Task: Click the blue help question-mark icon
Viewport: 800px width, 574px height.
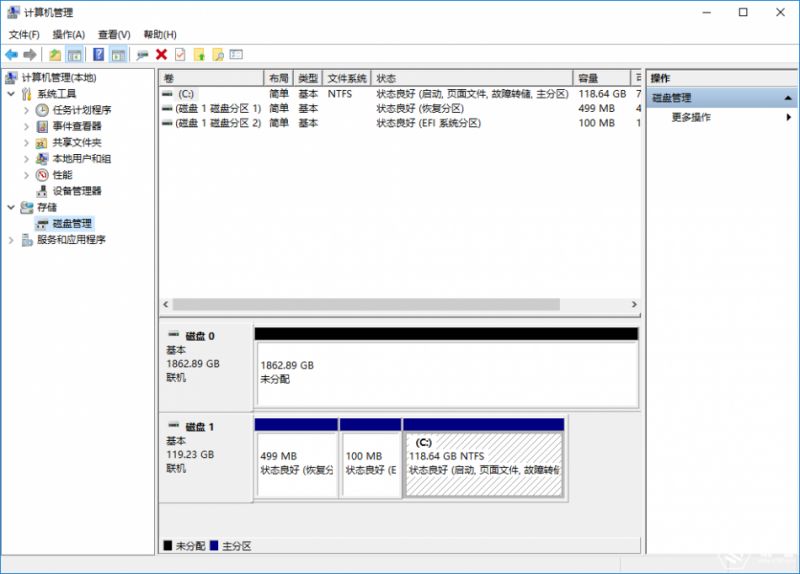Action: point(99,54)
